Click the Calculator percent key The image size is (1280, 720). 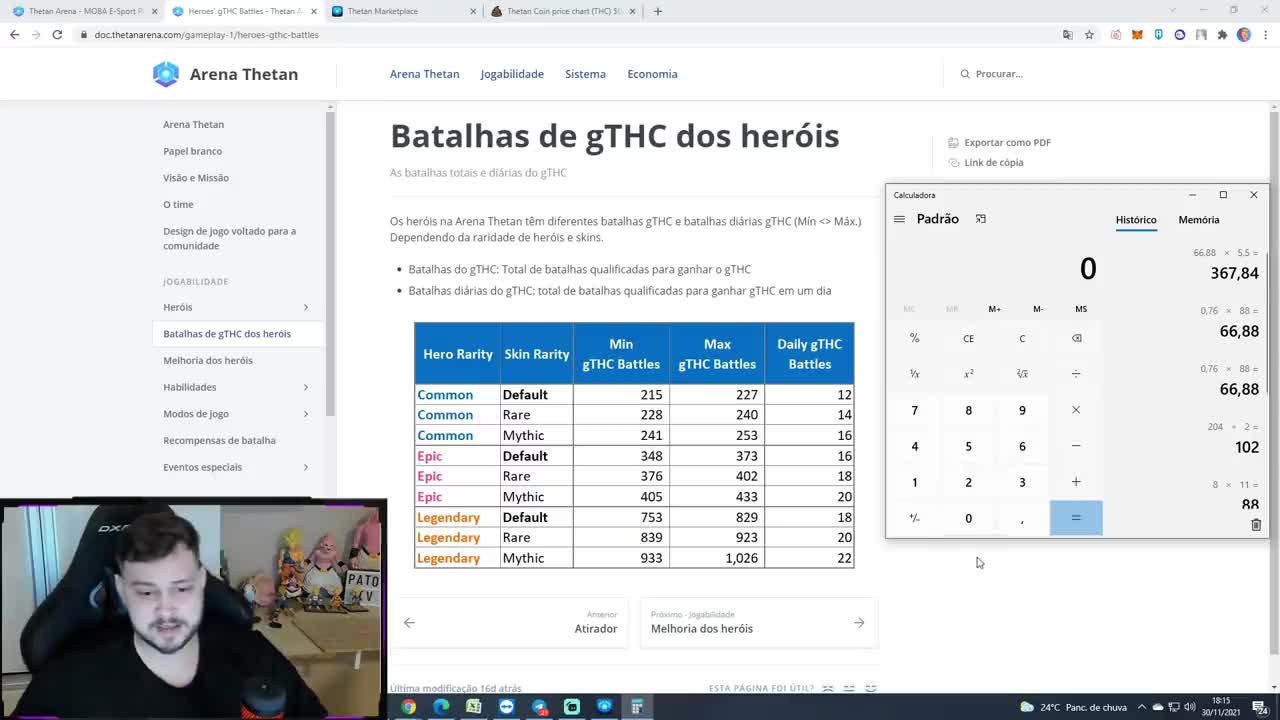pos(914,338)
